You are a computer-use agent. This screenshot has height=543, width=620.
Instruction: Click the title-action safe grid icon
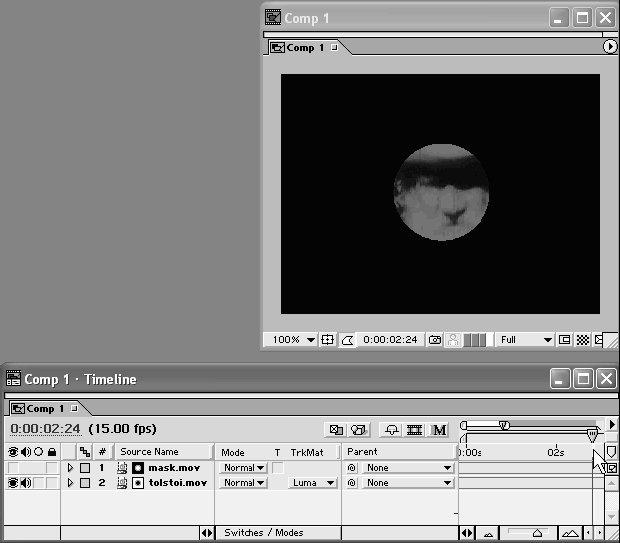[x=327, y=340]
